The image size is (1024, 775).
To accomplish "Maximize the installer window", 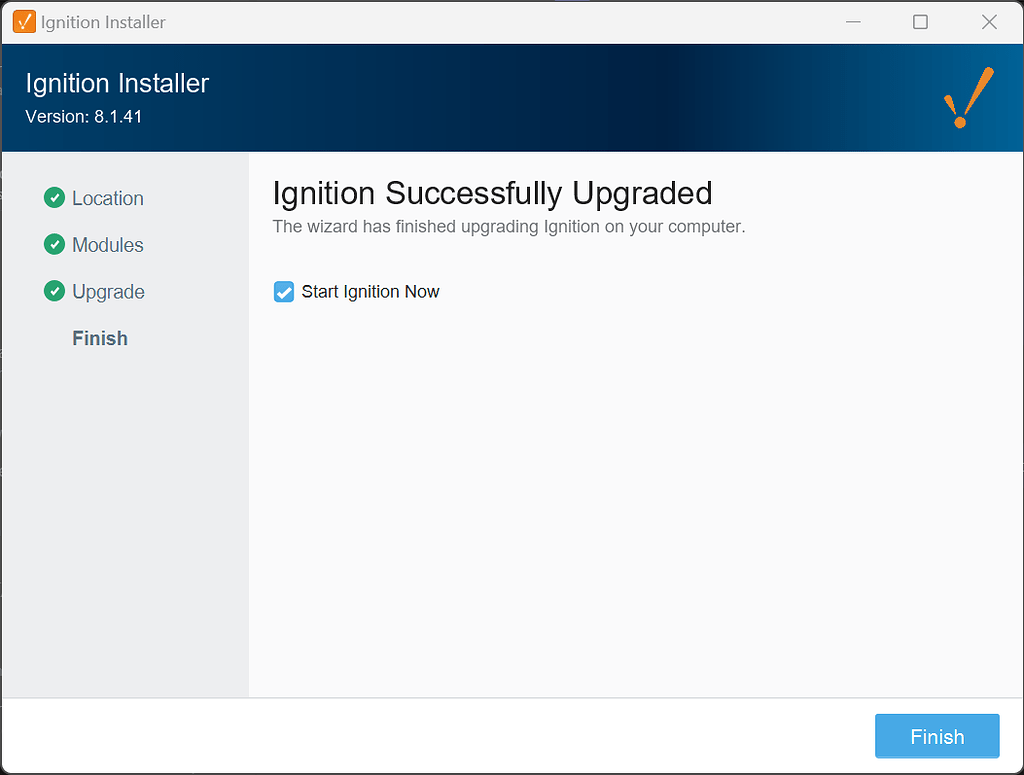I will [x=920, y=21].
